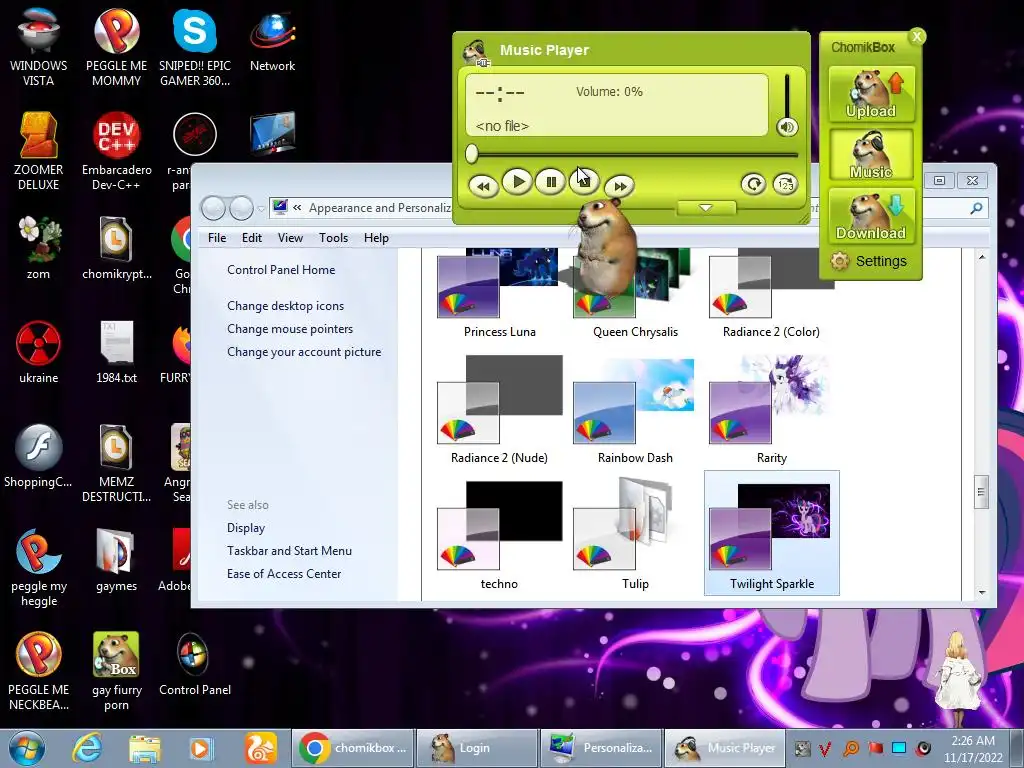Click the Windows Start button

point(27,748)
